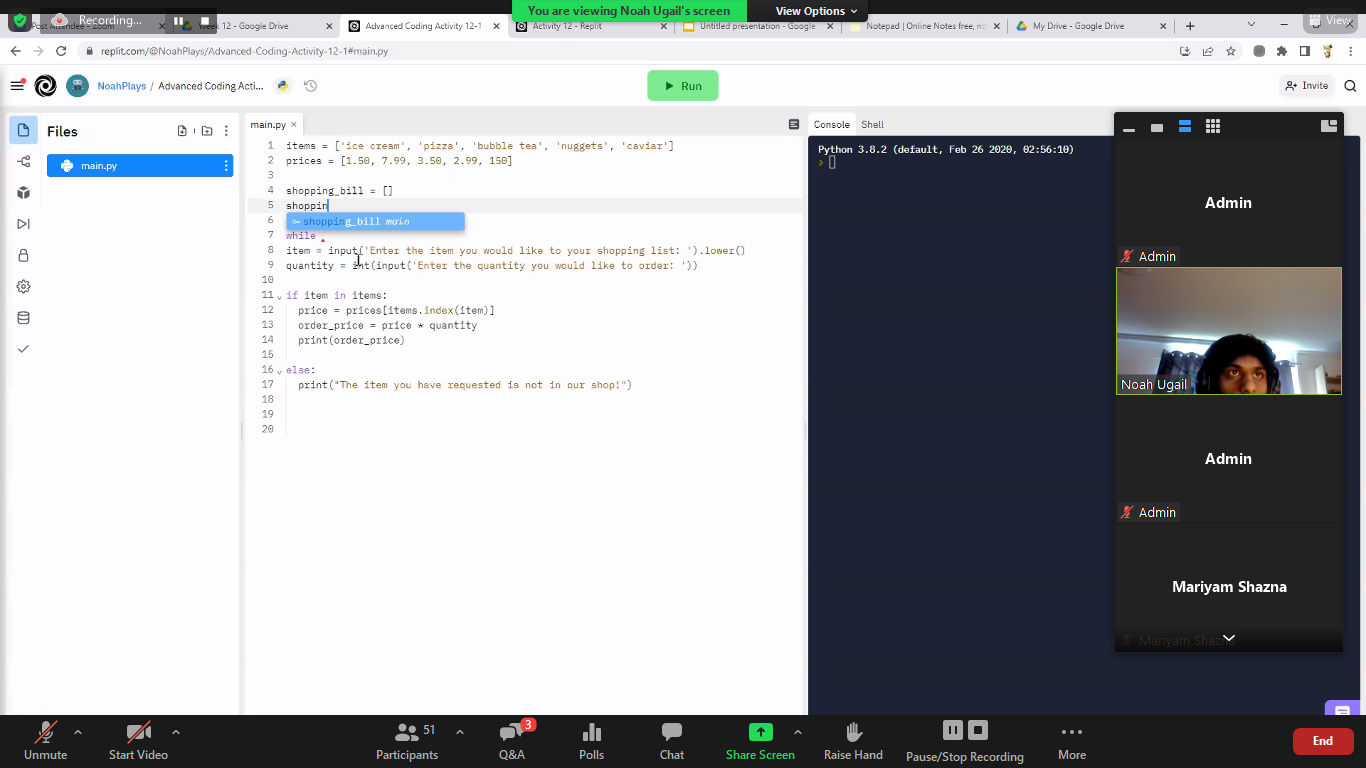Viewport: 1366px width, 768px height.
Task: Click Zoom exit floating panel icon
Action: point(1329,126)
